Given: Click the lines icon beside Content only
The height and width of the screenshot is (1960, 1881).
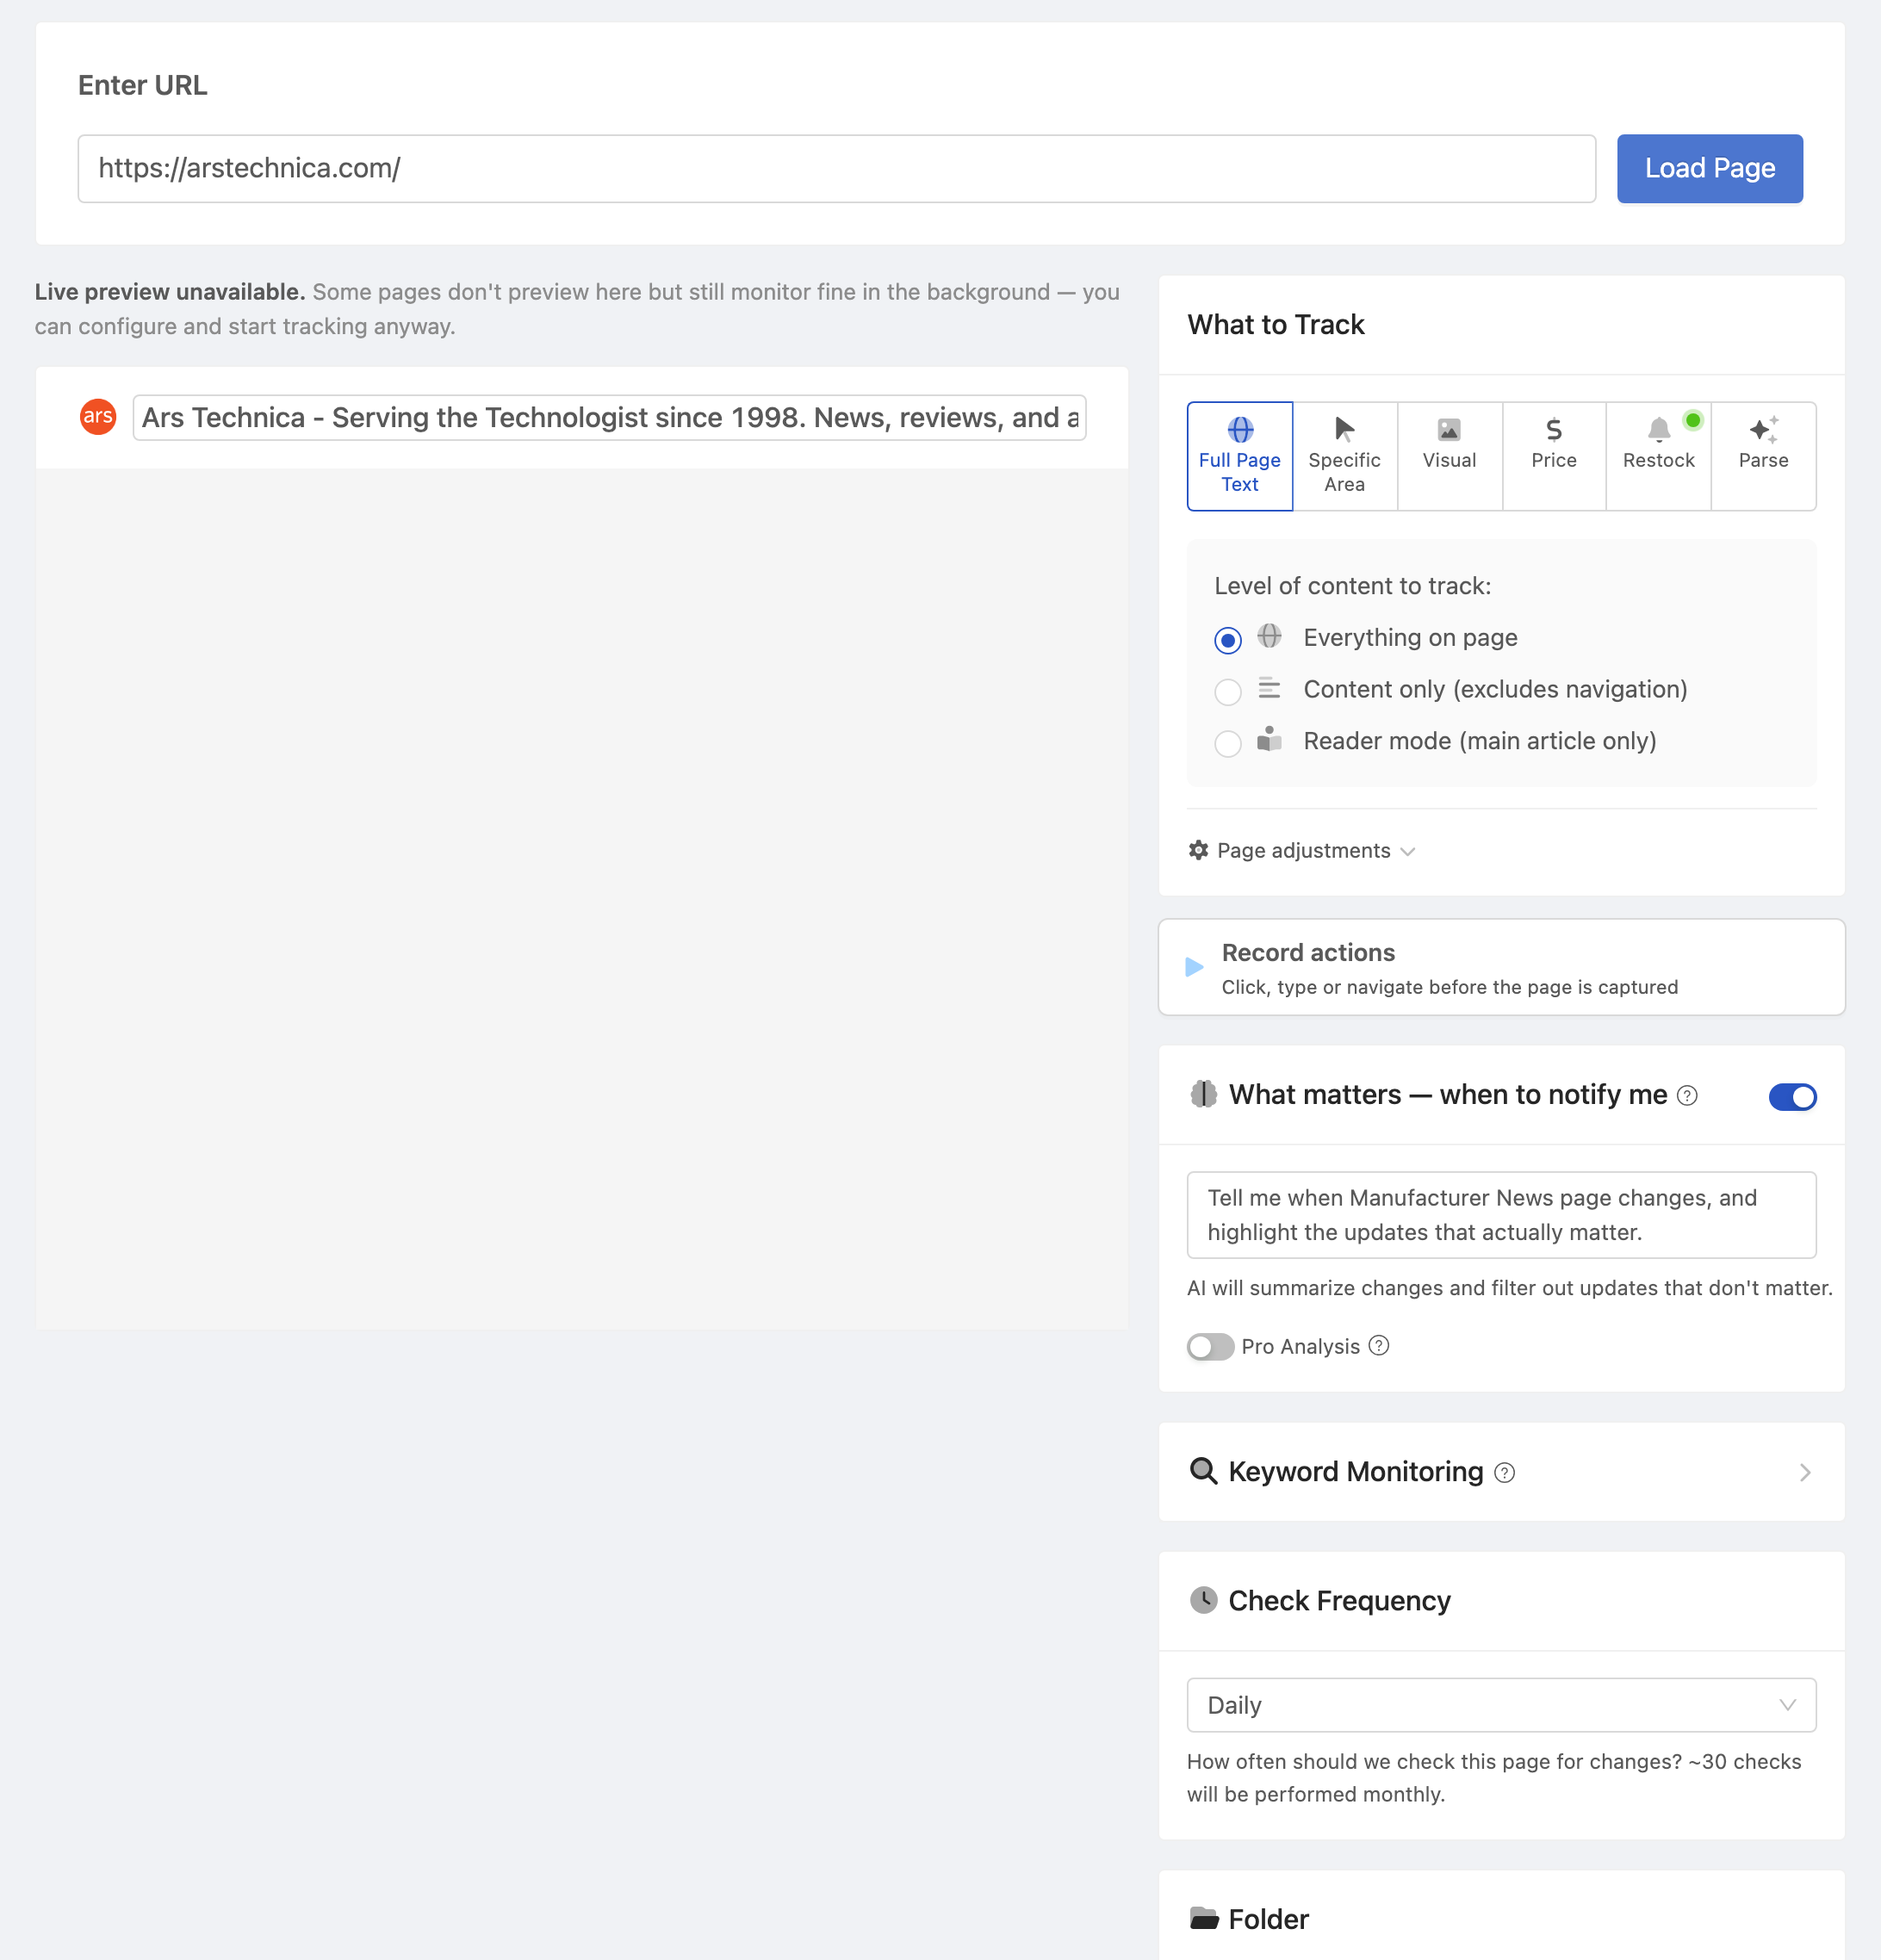Looking at the screenshot, I should (x=1269, y=688).
